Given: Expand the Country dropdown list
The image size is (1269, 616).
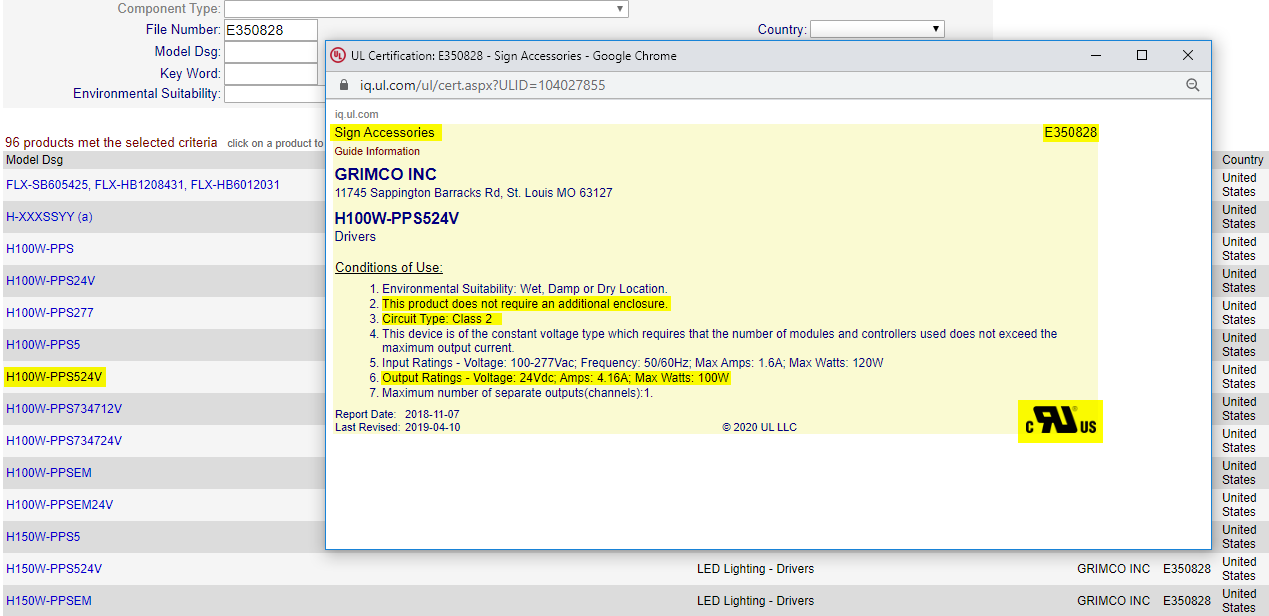Looking at the screenshot, I should pyautogui.click(x=877, y=30).
